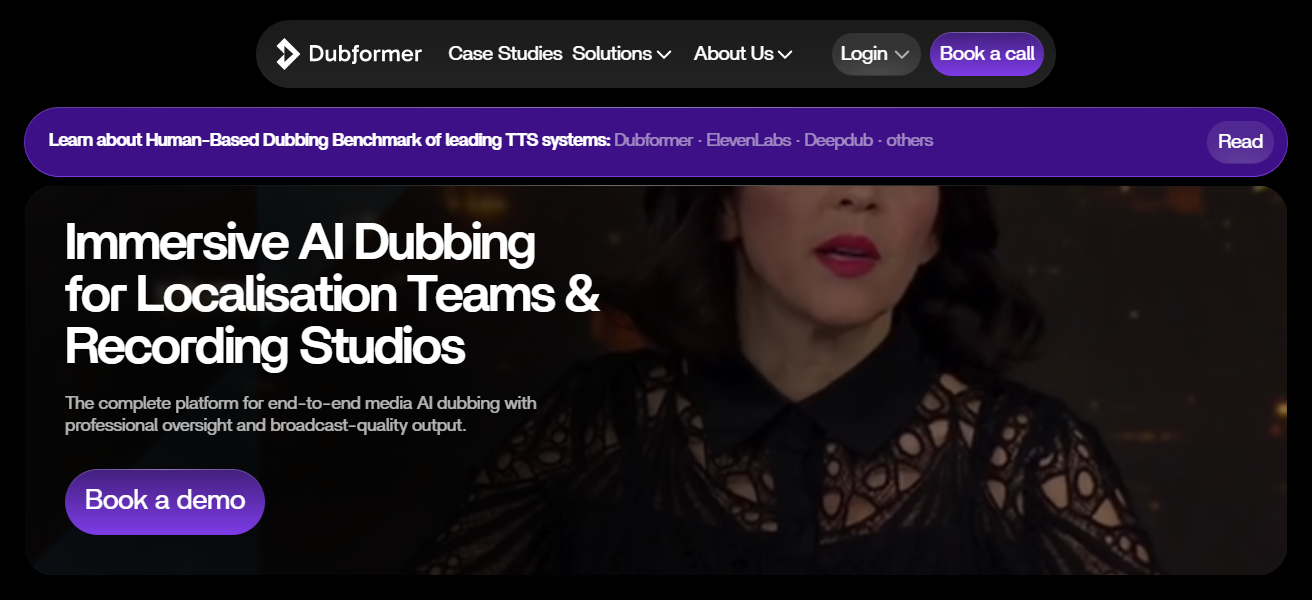
Task: Expand the Solutions dropdown
Action: pyautogui.click(x=621, y=54)
